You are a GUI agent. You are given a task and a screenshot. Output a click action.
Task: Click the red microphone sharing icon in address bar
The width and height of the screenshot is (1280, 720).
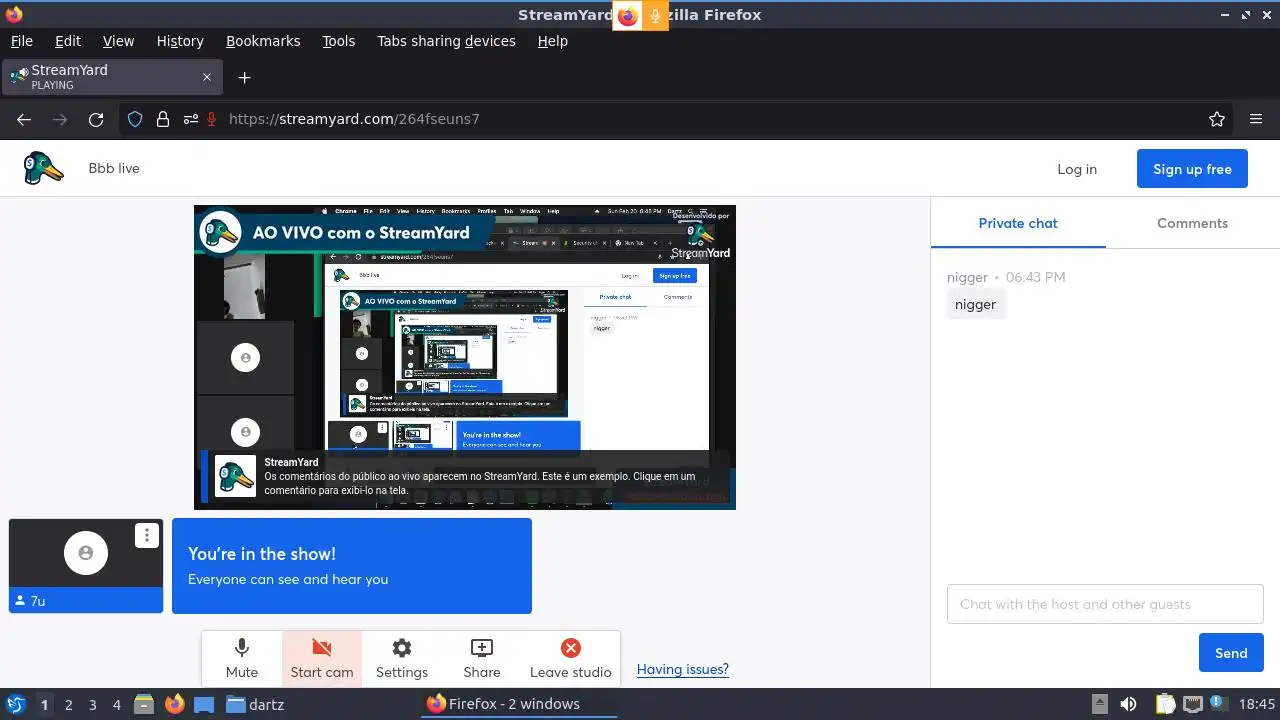click(211, 119)
